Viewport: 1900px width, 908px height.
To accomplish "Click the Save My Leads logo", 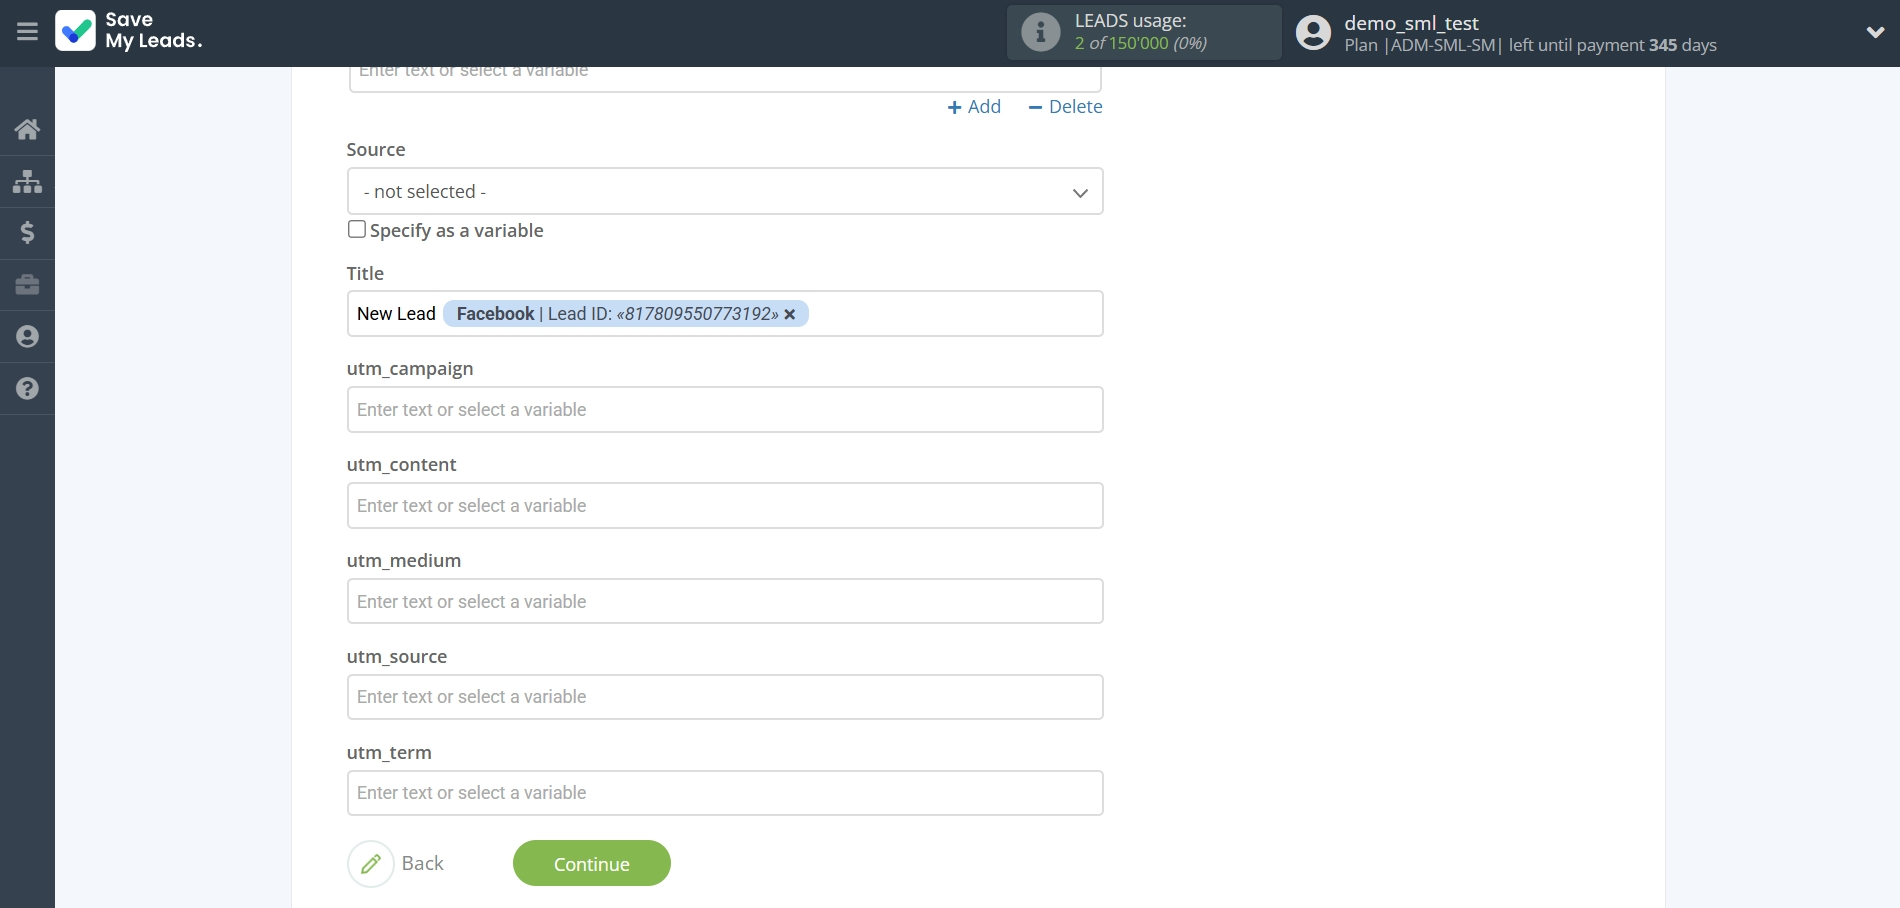I will pyautogui.click(x=128, y=32).
